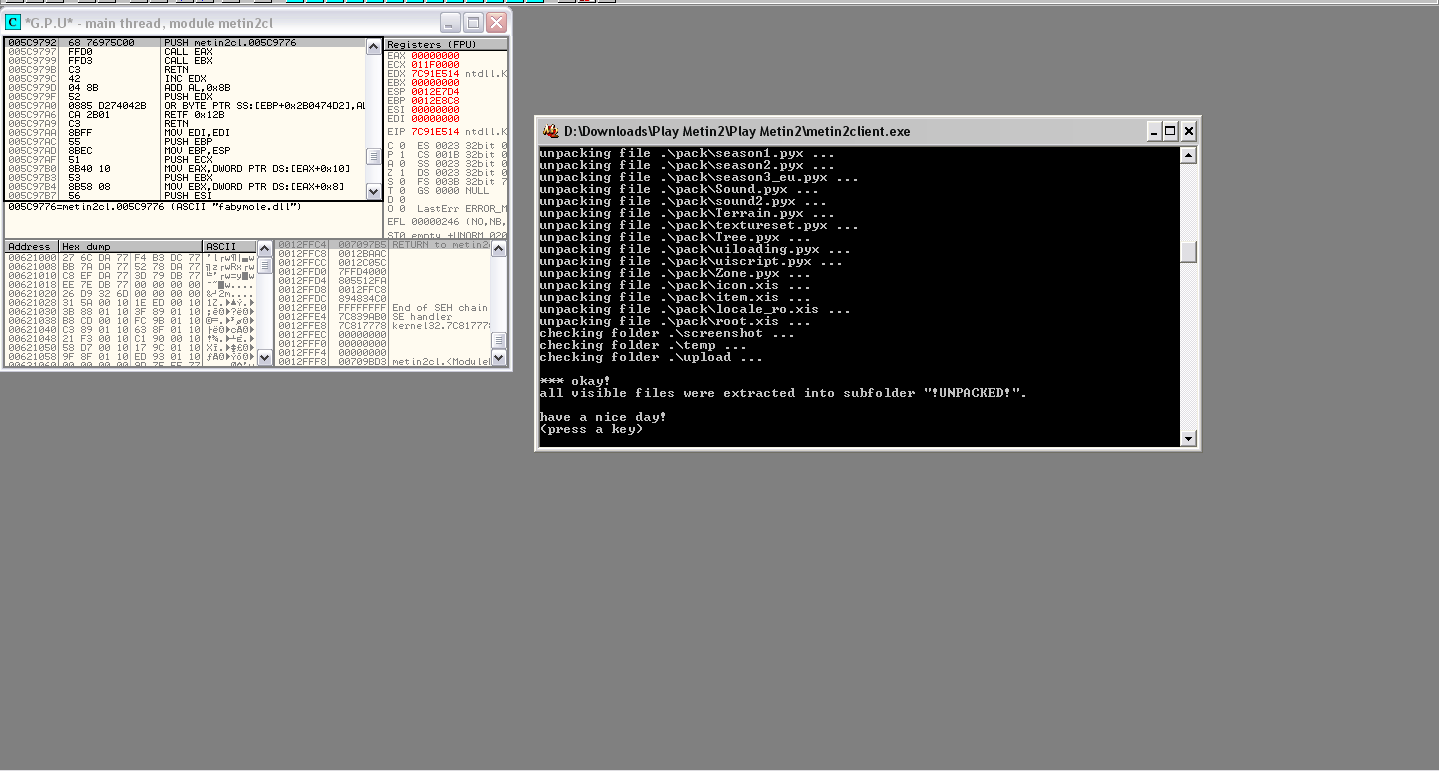
Task: Click the CPU window 'C' title icon
Action: (14, 22)
